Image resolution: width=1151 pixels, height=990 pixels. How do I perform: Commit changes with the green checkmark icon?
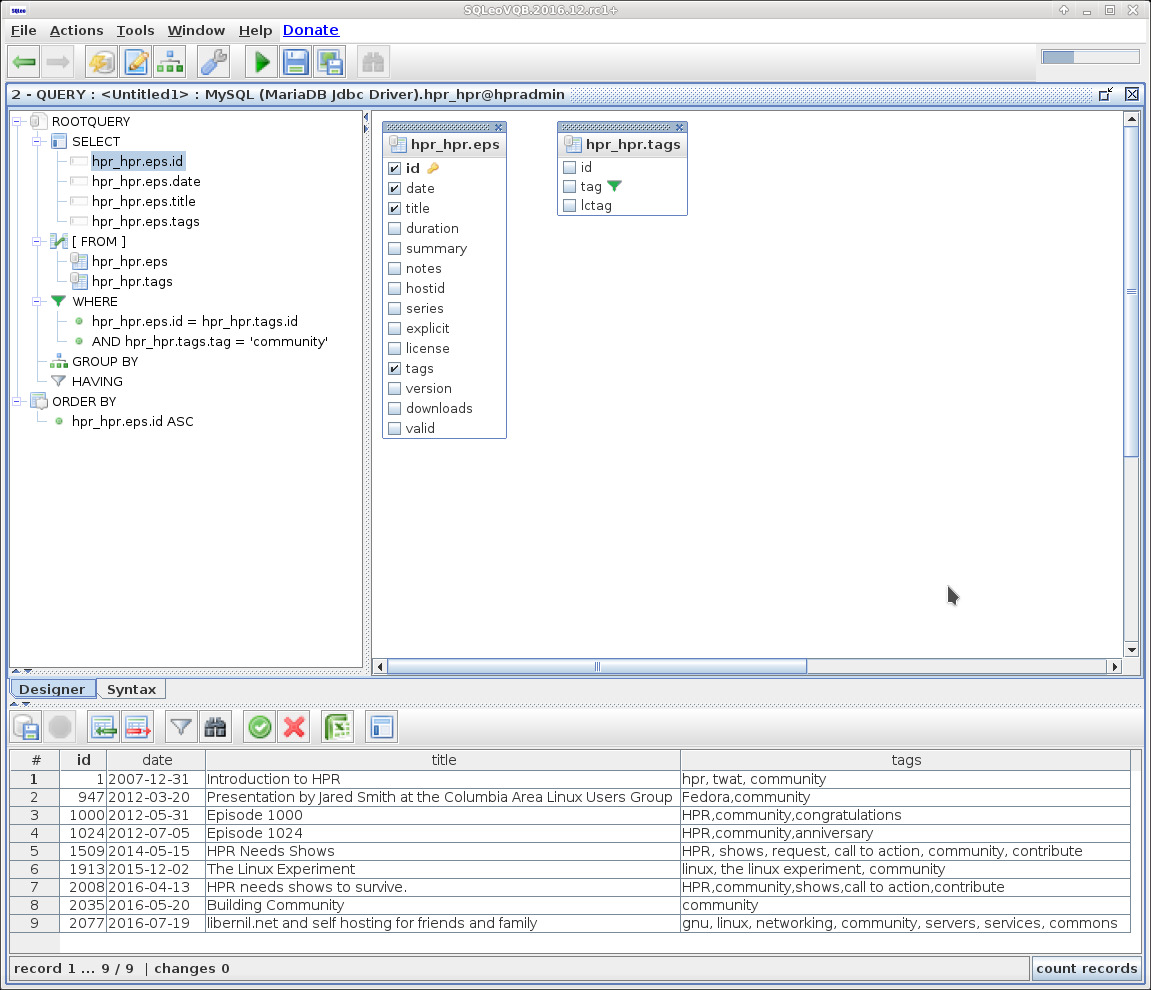(x=260, y=727)
